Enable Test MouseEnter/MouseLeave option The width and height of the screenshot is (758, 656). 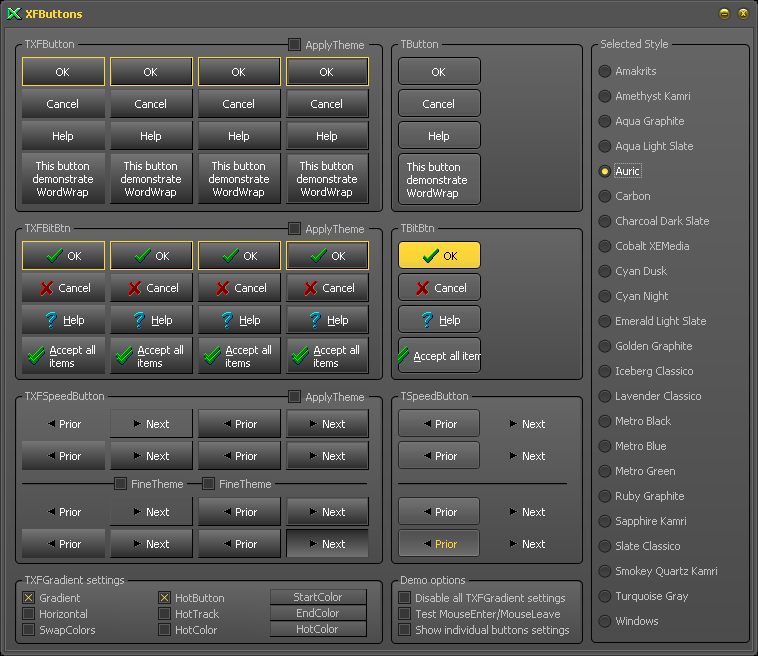coord(405,614)
